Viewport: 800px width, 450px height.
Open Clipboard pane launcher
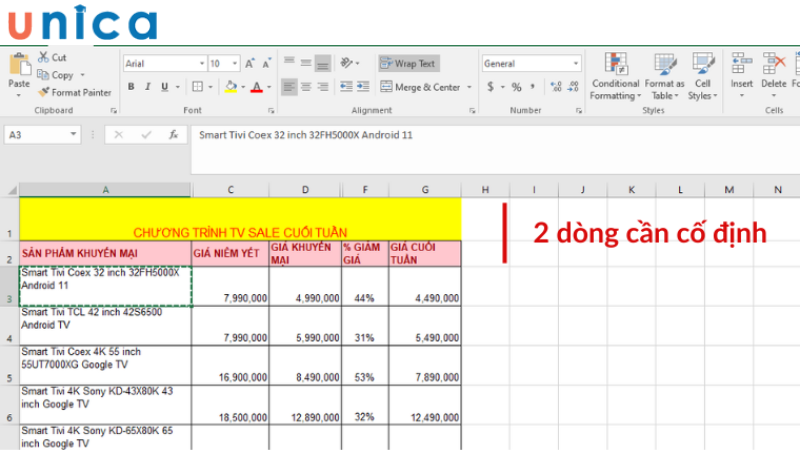click(113, 110)
